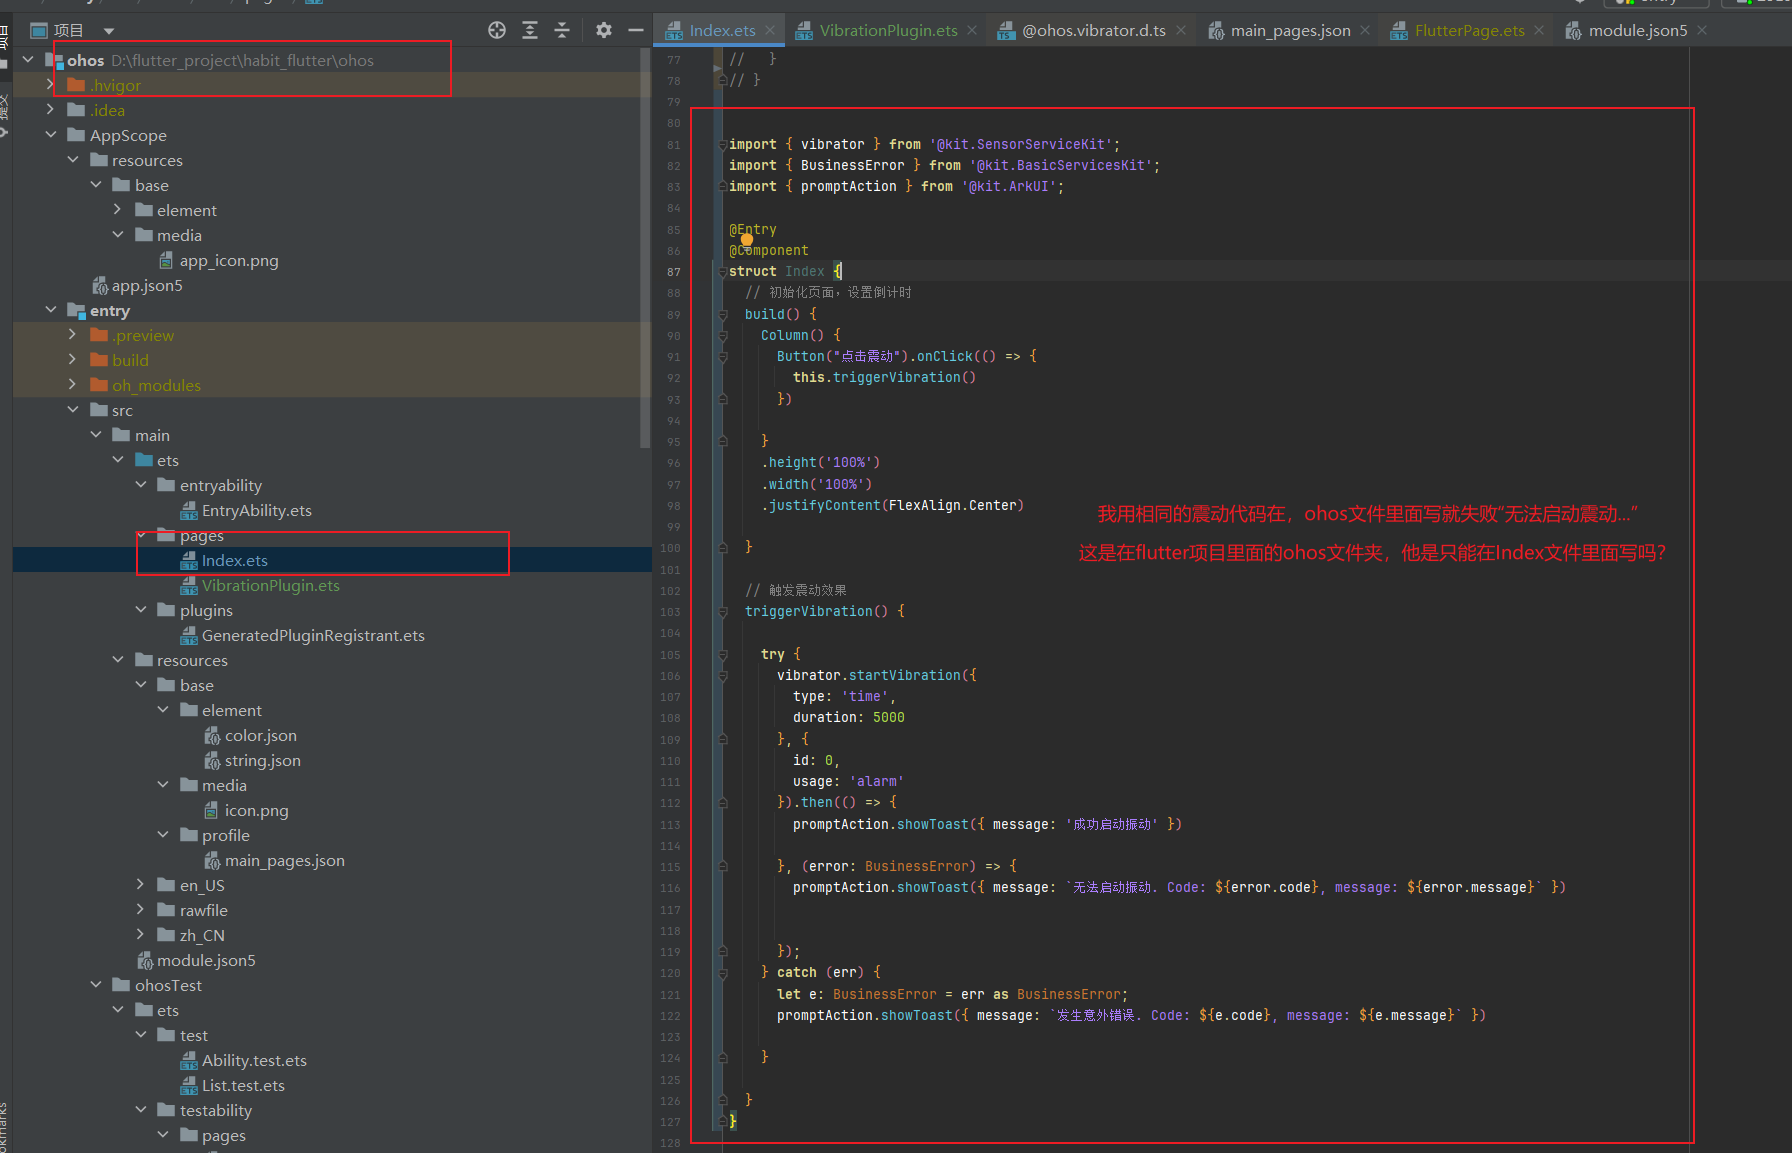The image size is (1792, 1153).
Task: Expand the .hvigor folder
Action: 50,85
